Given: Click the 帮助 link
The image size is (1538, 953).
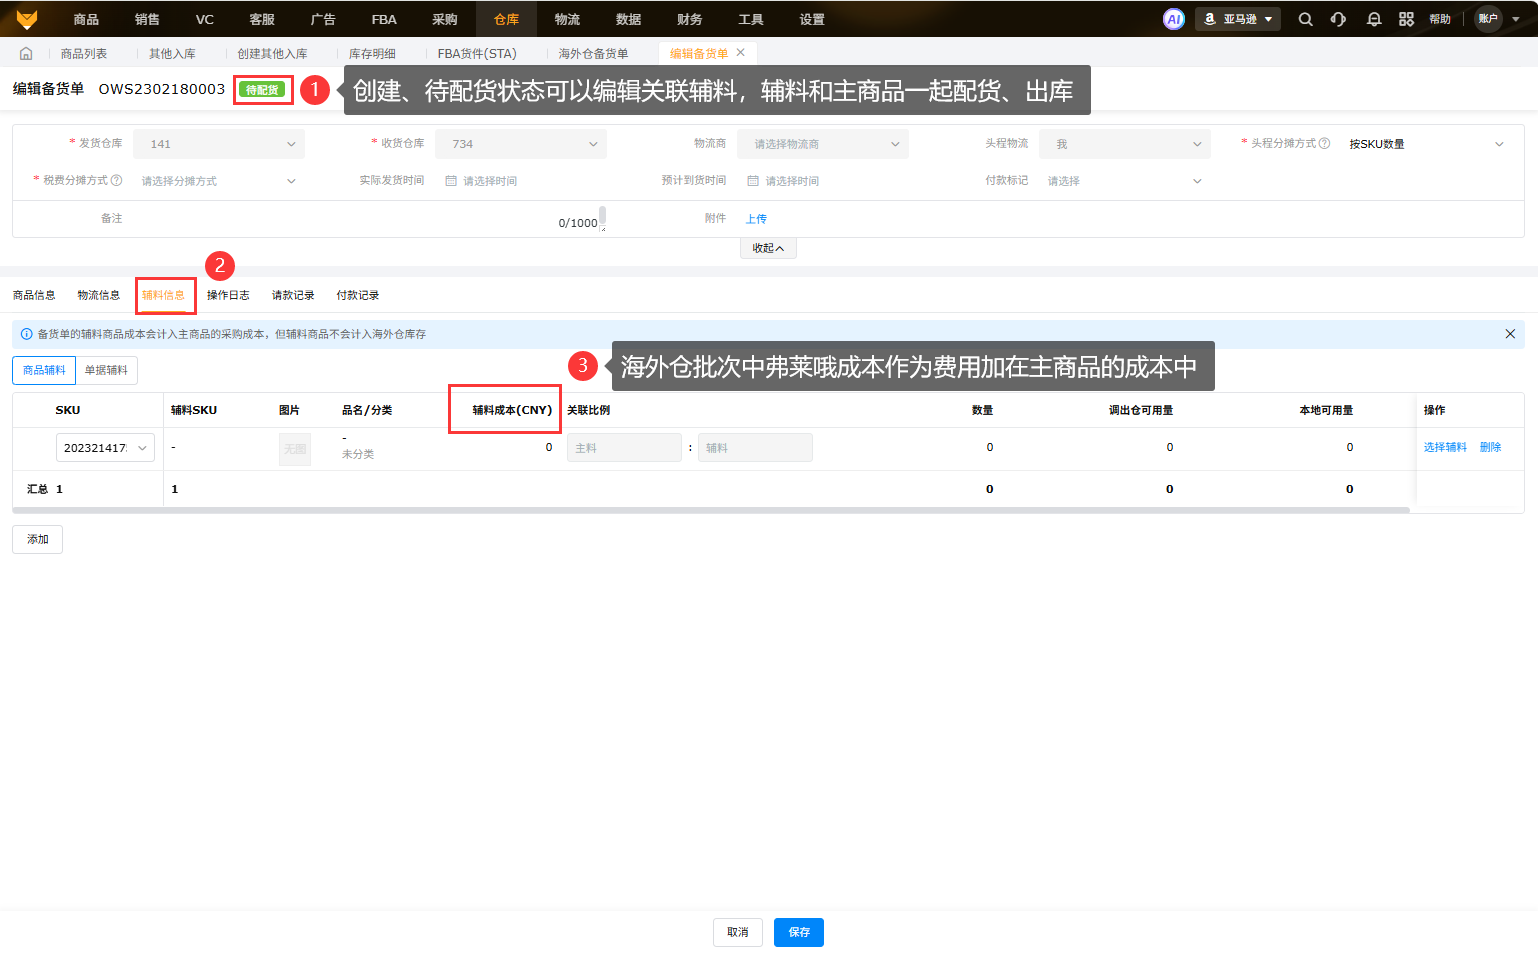Looking at the screenshot, I should click(1440, 19).
